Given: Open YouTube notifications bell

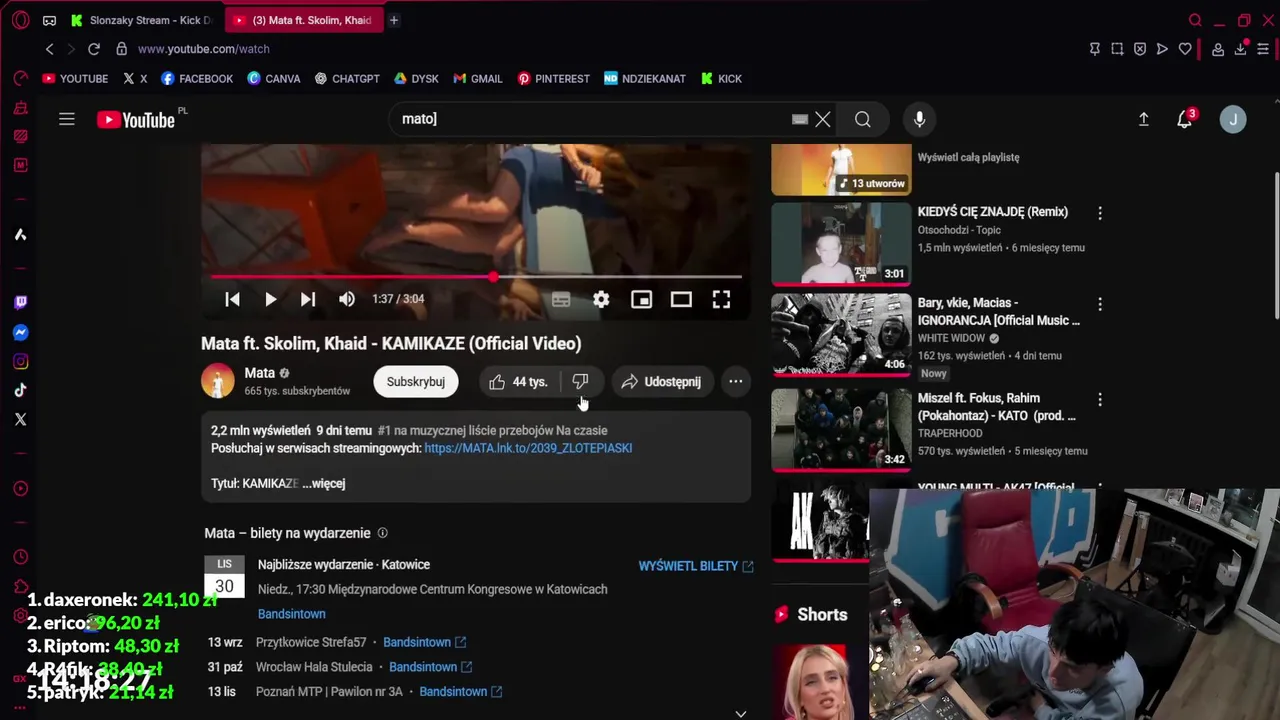Looking at the screenshot, I should click(1185, 119).
